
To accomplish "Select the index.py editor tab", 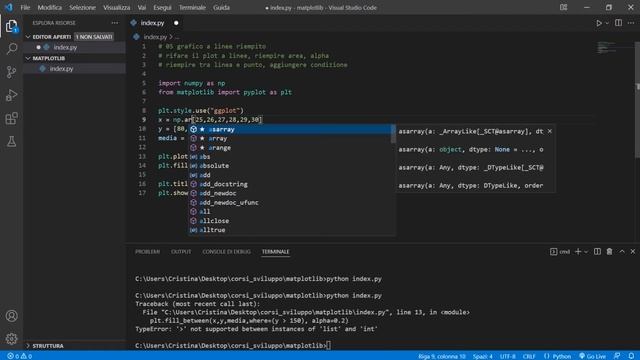I will click(x=155, y=23).
